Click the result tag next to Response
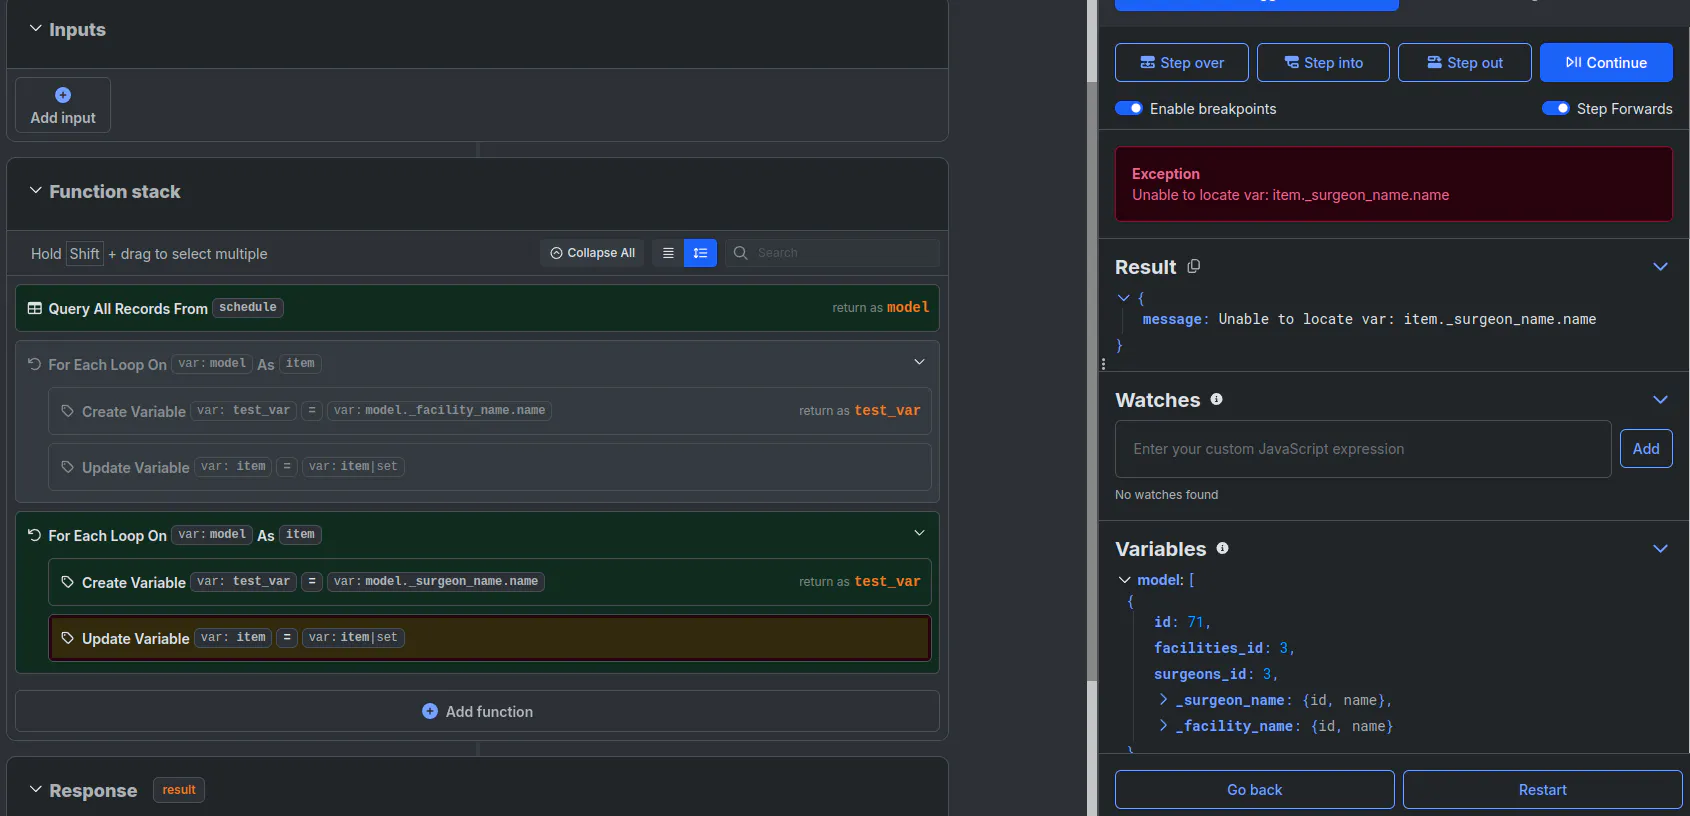This screenshot has width=1690, height=816. tap(179, 790)
